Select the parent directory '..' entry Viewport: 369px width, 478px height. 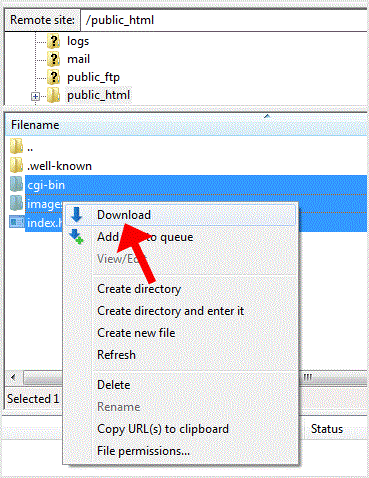[30, 147]
